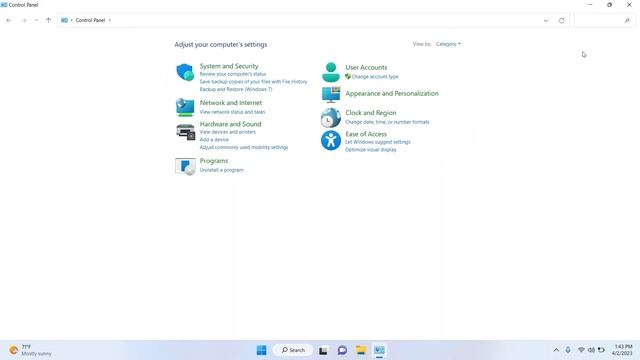Show hidden icons in system tray
This screenshot has width=640, height=360.
pyautogui.click(x=556, y=350)
